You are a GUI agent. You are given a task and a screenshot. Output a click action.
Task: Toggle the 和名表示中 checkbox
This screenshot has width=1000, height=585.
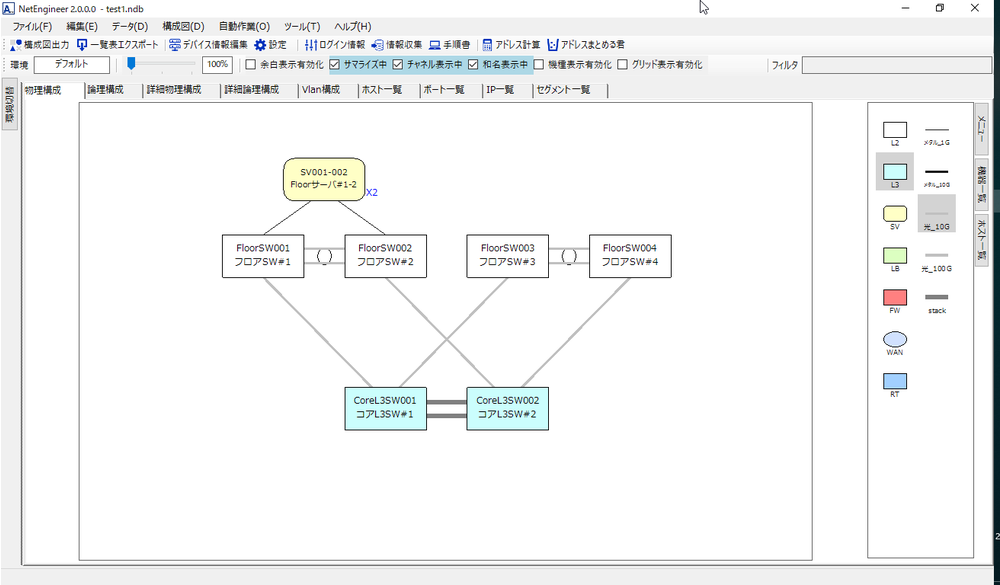473,65
